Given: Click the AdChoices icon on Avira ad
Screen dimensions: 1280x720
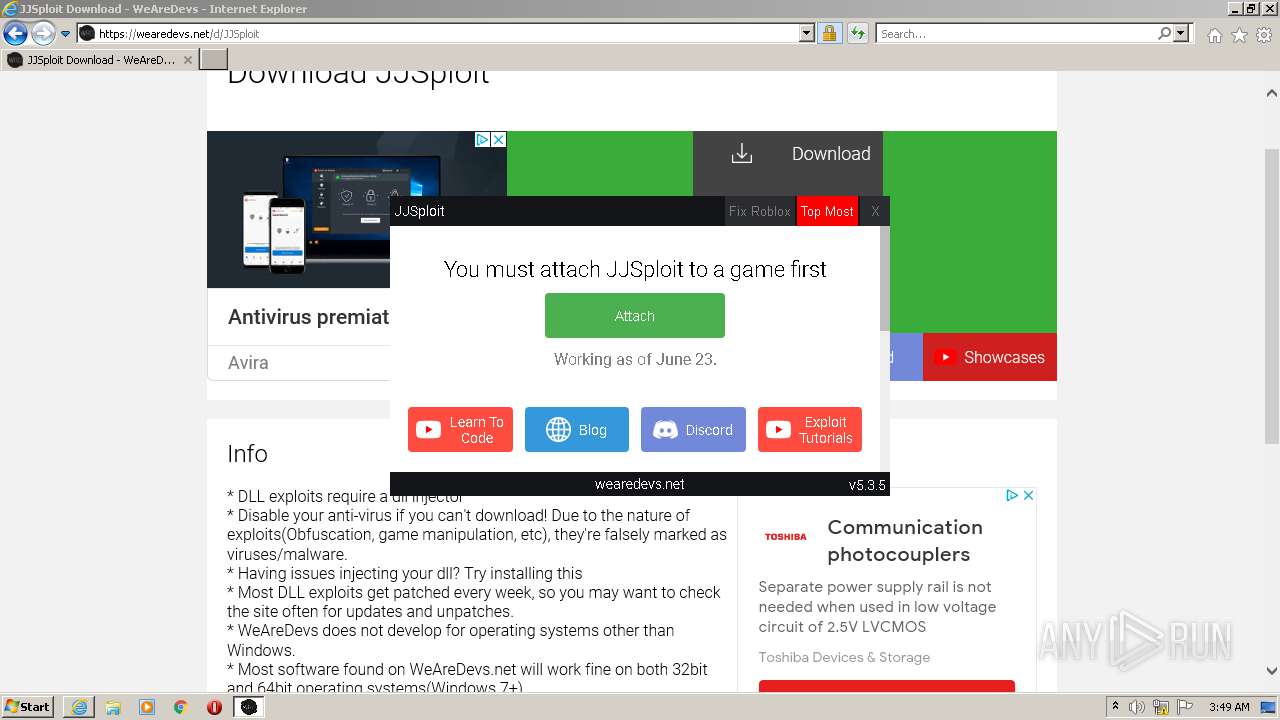Looking at the screenshot, I should pos(481,140).
